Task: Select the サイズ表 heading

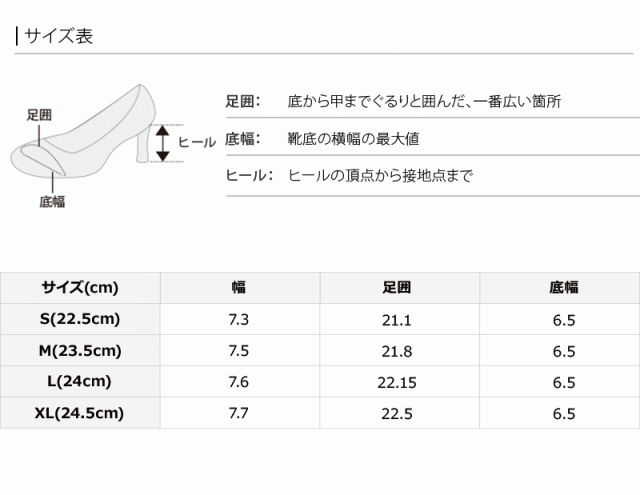Action: 58,37
